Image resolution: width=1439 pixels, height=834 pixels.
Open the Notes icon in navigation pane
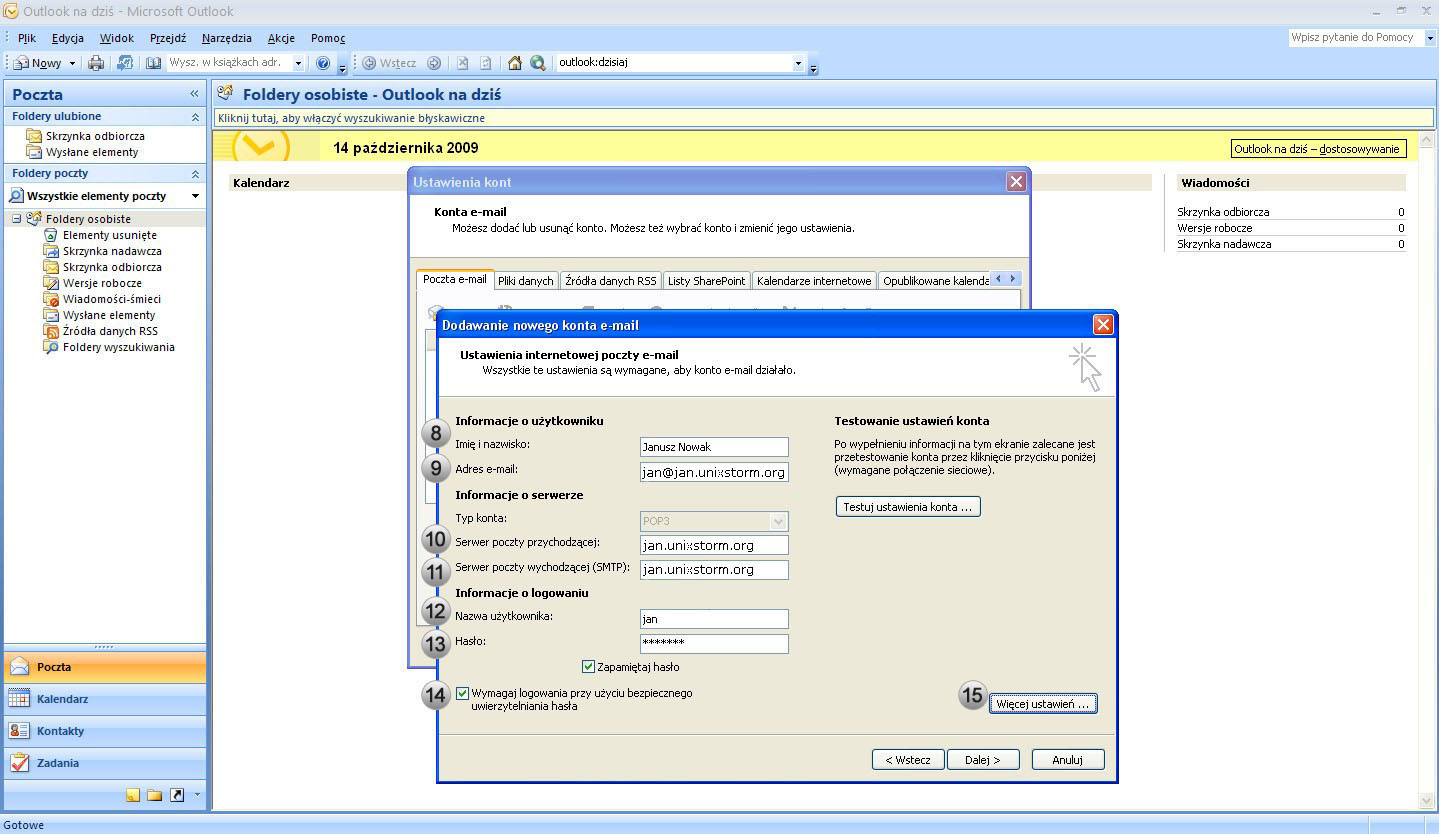tap(133, 795)
